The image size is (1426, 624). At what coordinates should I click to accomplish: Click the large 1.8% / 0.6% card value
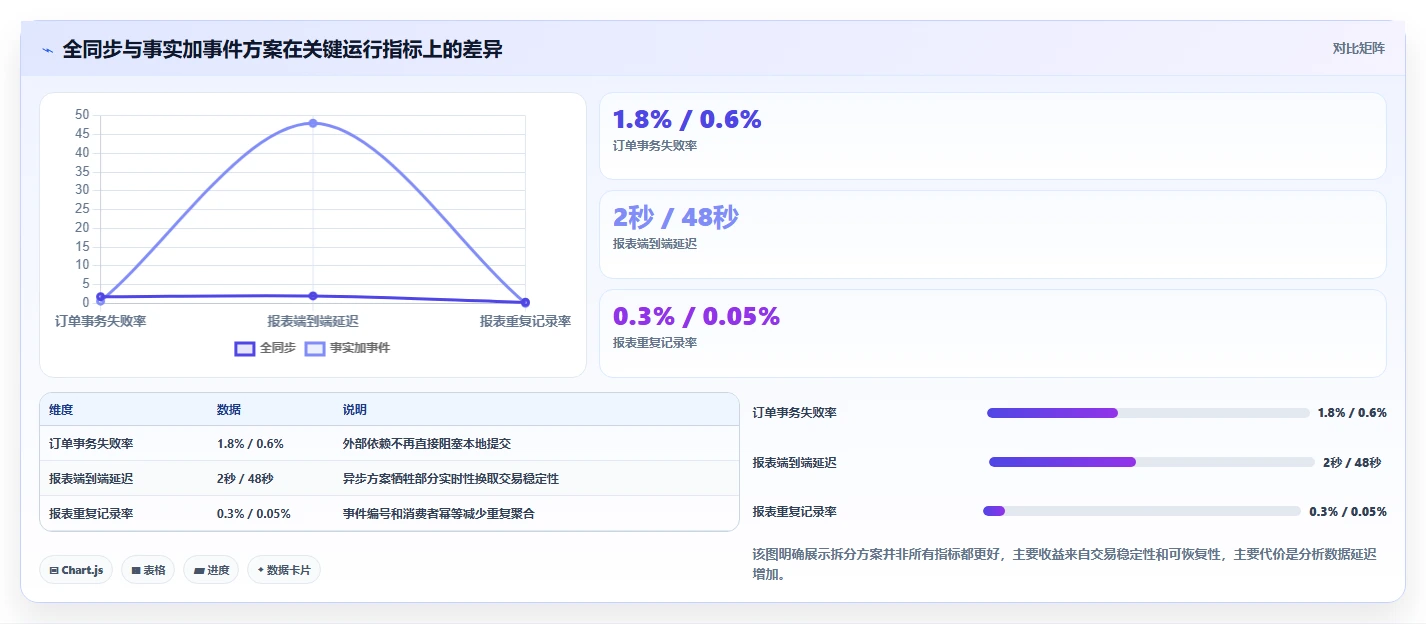click(687, 119)
